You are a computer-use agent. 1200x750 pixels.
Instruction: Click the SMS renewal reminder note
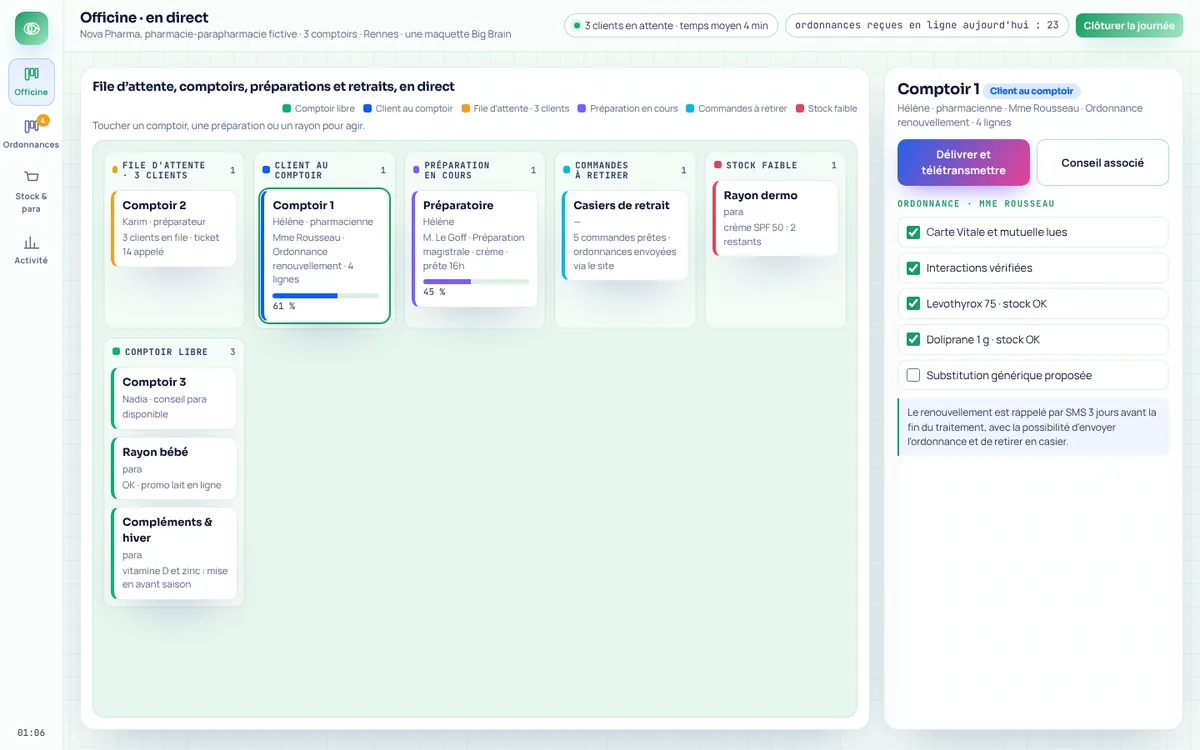point(1033,427)
